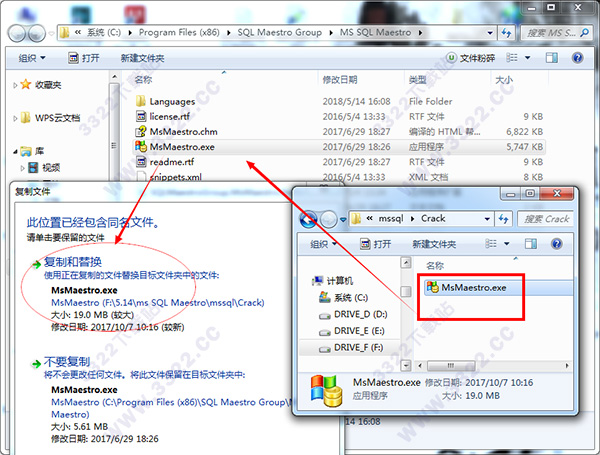The width and height of the screenshot is (600, 455).
Task: Open 组织 menu in Crack window
Action: pyautogui.click(x=323, y=244)
